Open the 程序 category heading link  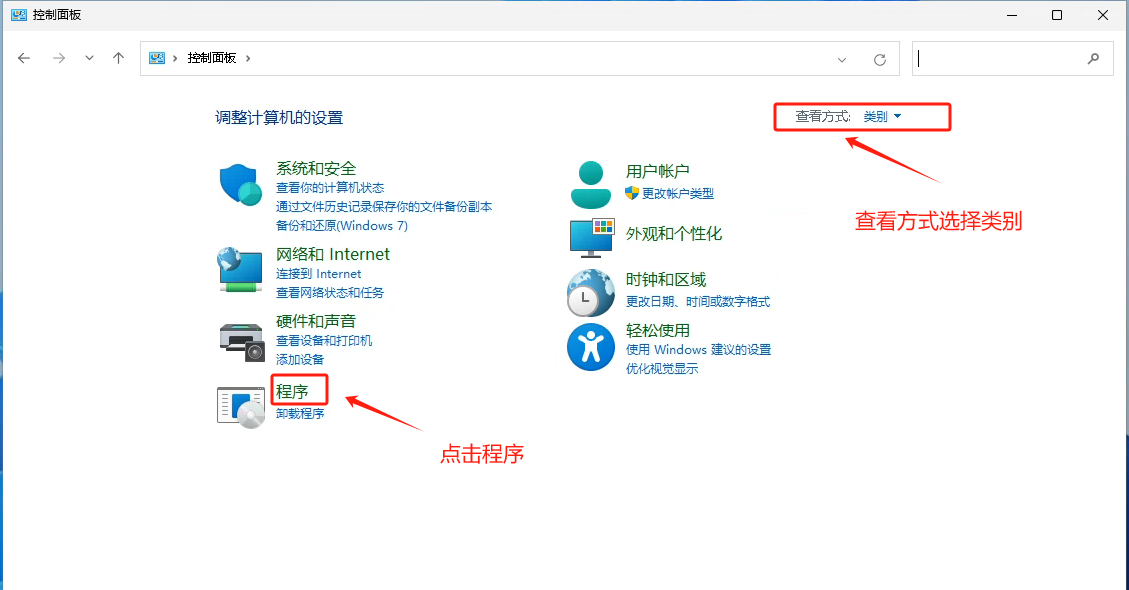click(x=292, y=391)
